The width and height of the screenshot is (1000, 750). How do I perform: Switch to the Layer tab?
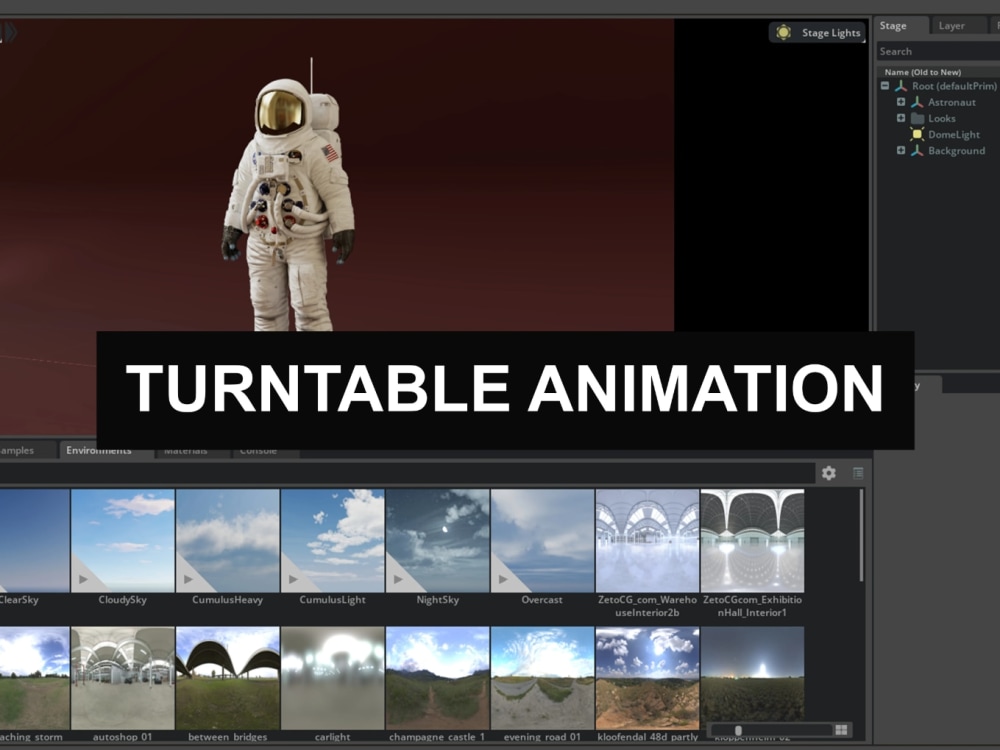click(952, 25)
